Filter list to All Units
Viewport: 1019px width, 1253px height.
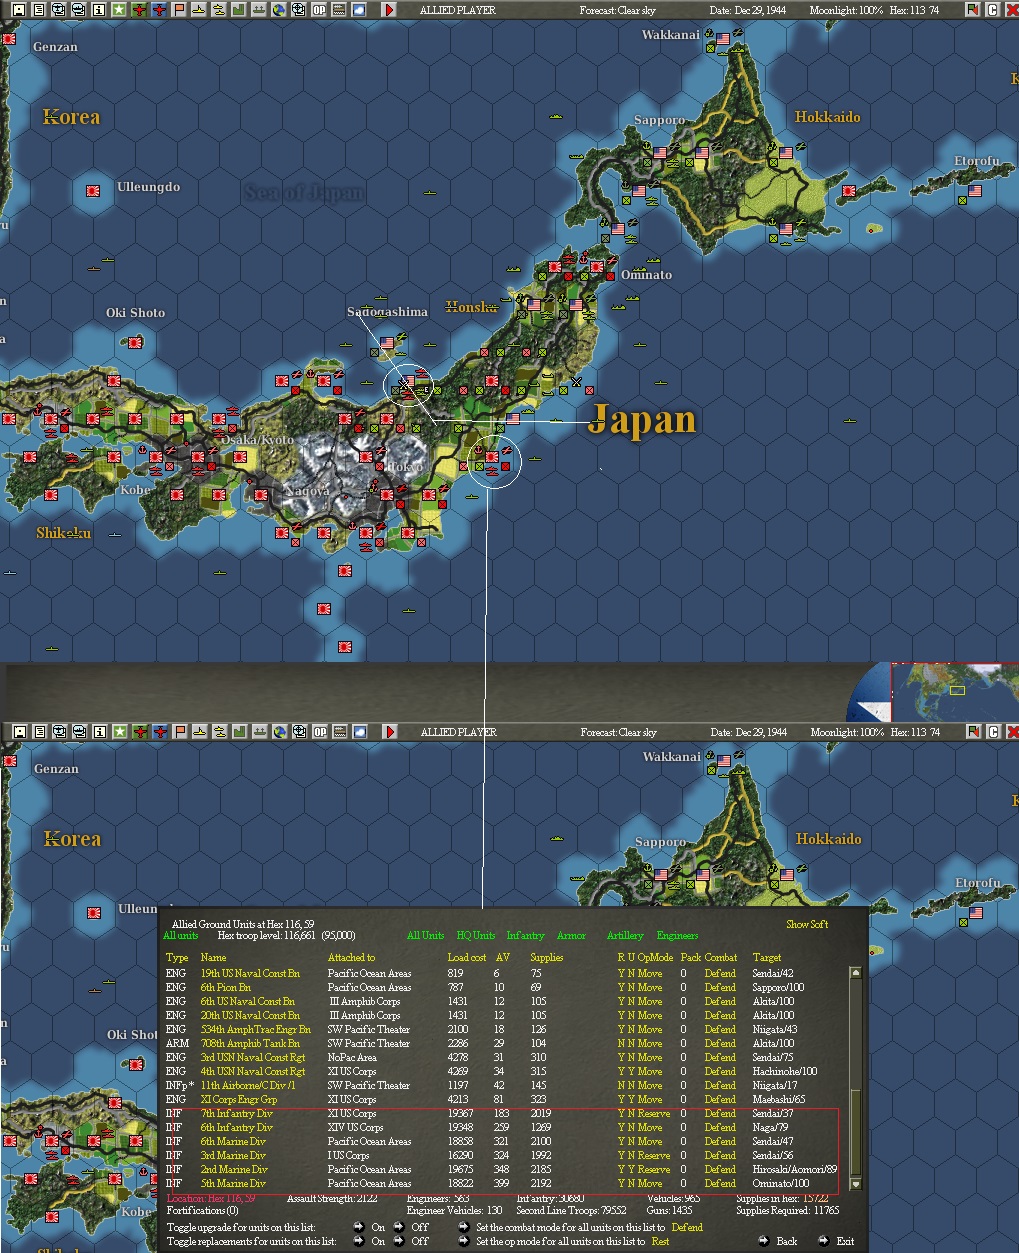[x=425, y=935]
